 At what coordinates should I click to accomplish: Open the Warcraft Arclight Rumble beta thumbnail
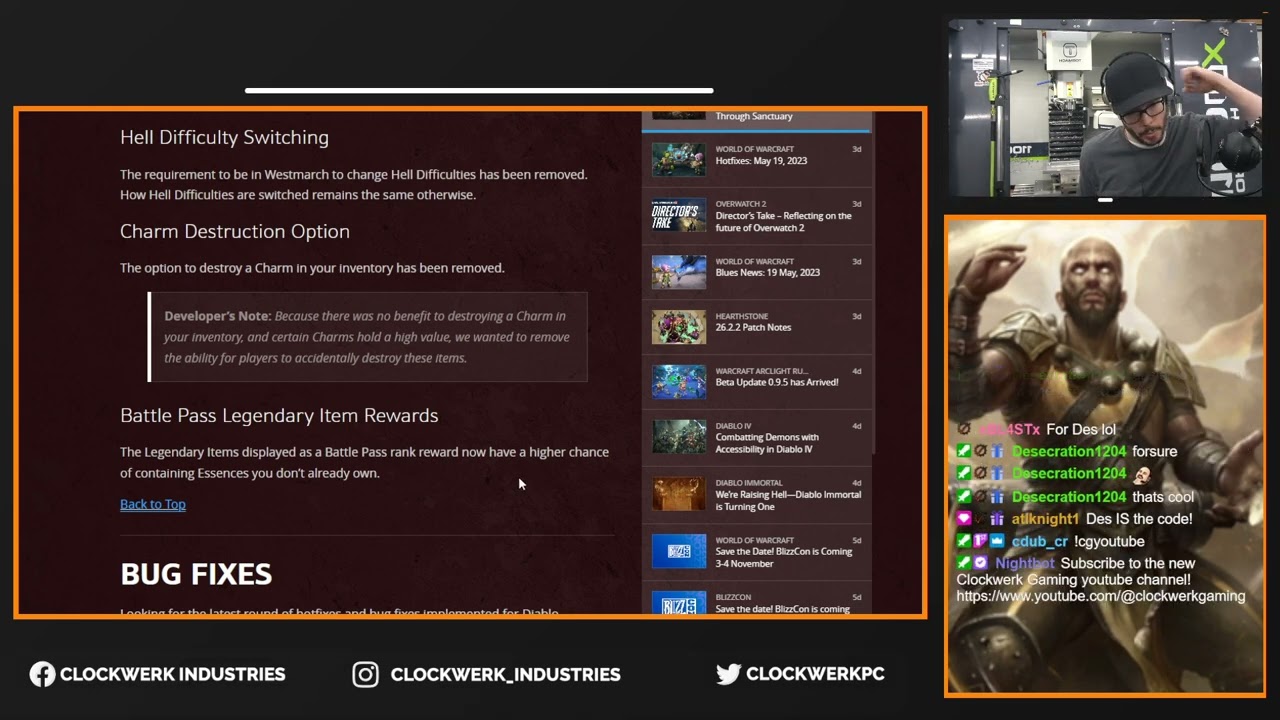[x=679, y=382]
